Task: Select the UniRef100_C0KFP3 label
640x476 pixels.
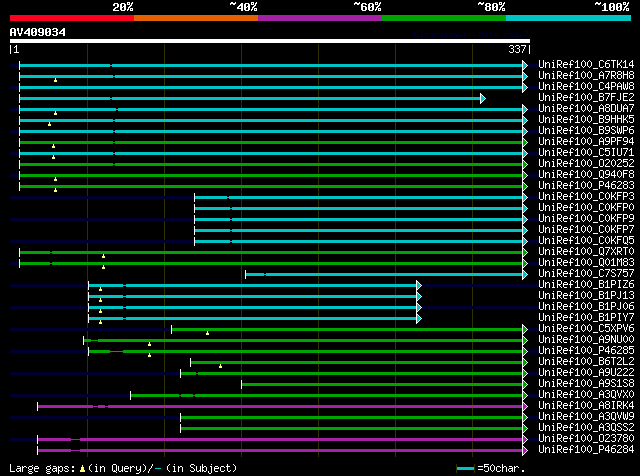Action: click(586, 197)
